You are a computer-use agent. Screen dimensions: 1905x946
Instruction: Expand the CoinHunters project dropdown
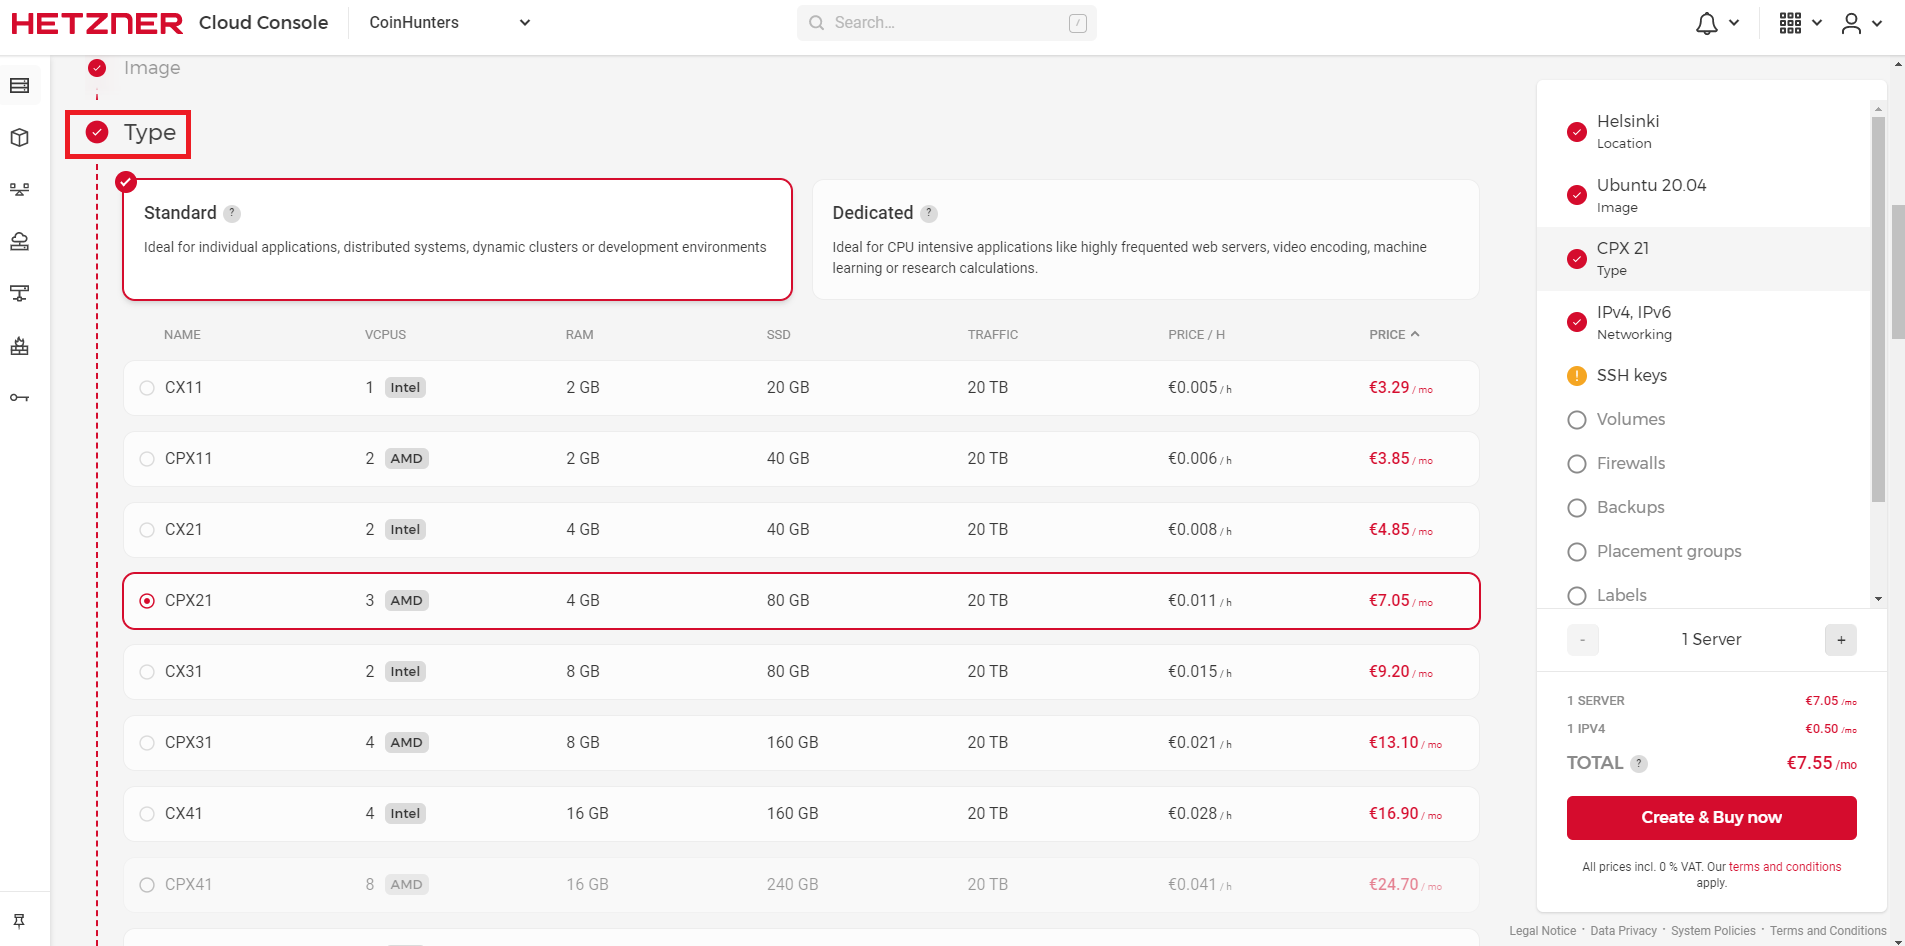(x=450, y=23)
